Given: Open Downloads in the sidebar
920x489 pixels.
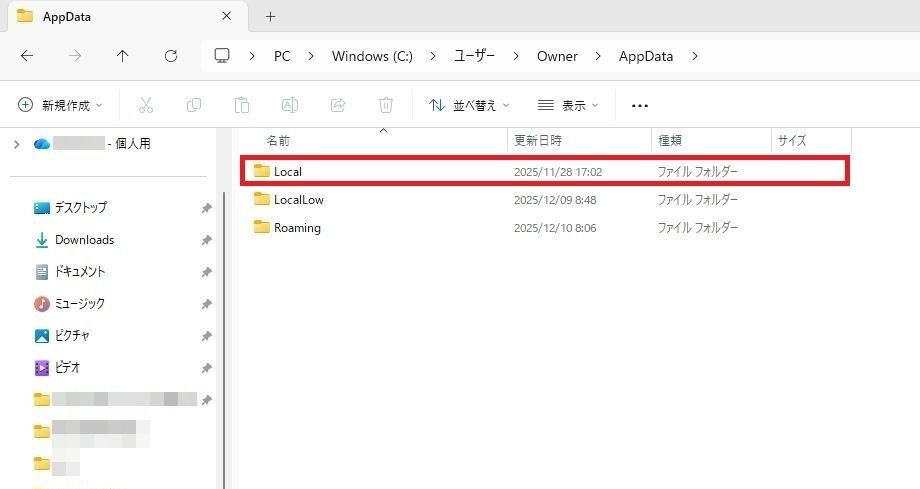Looking at the screenshot, I should [84, 240].
